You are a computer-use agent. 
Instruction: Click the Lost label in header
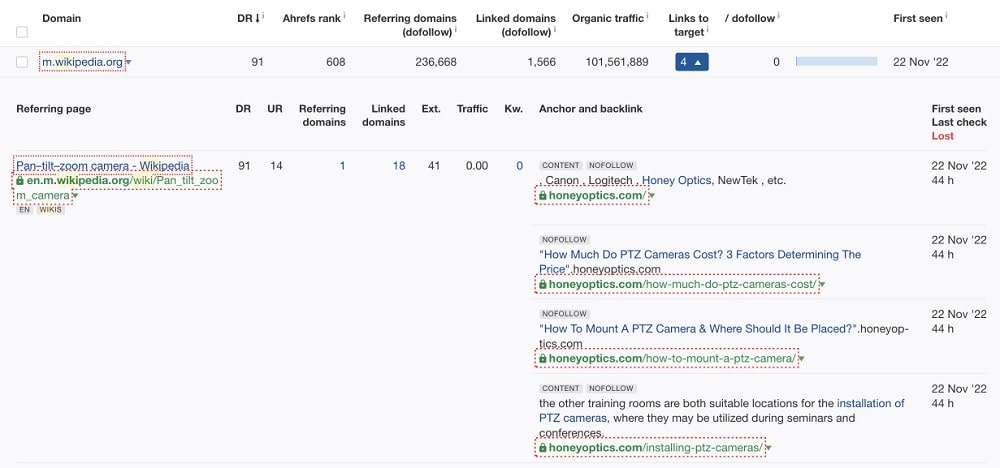943,136
